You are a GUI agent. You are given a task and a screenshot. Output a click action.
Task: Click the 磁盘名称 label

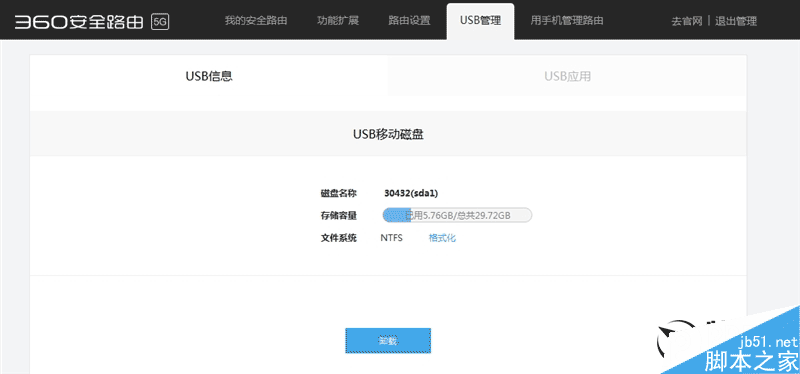pyautogui.click(x=339, y=193)
